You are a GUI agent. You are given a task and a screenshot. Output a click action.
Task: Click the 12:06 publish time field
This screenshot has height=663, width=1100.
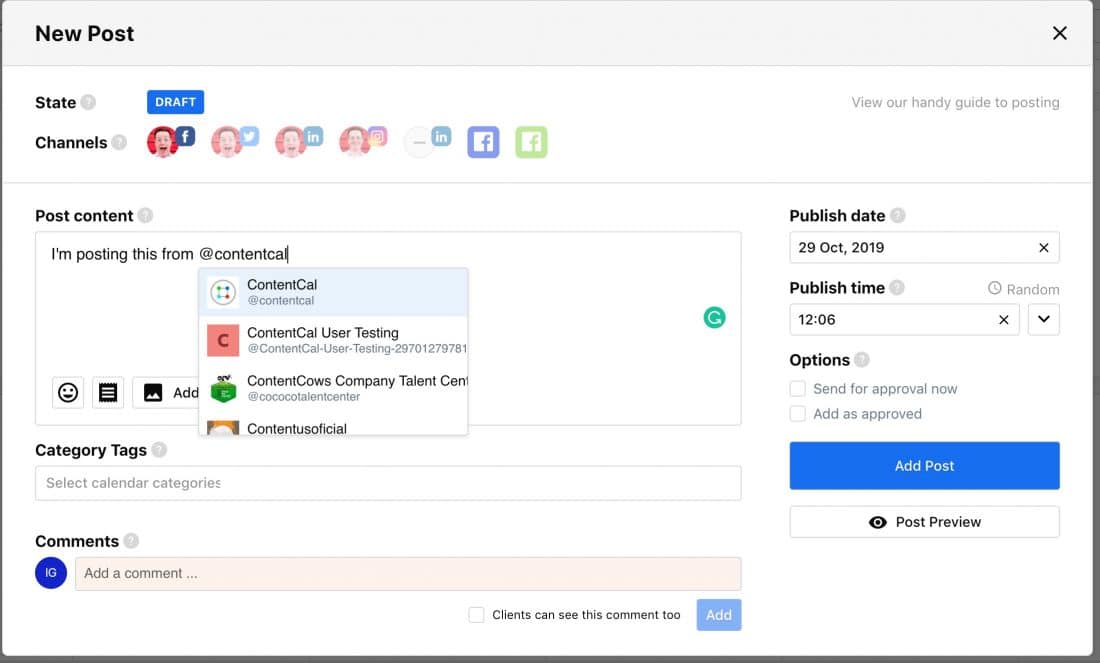pos(904,319)
